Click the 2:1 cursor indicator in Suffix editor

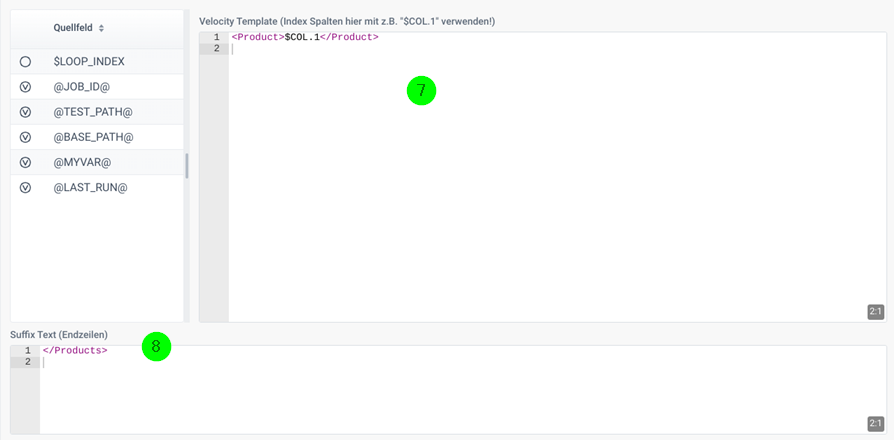876,423
